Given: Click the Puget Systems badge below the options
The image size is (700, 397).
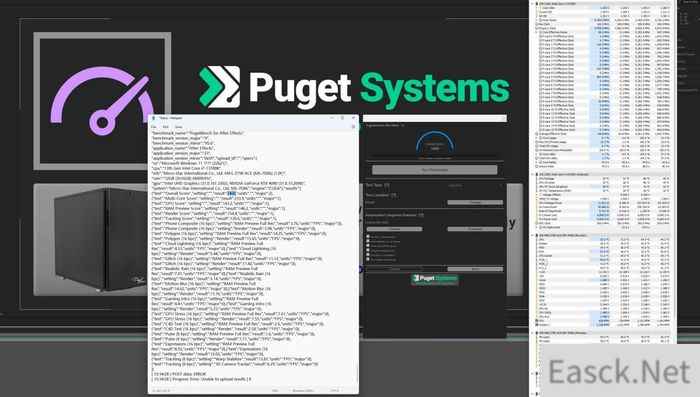Looking at the screenshot, I should click(435, 279).
